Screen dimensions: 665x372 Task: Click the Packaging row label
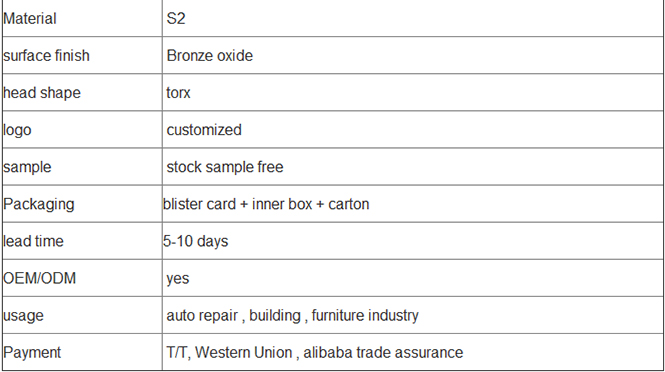pyautogui.click(x=39, y=204)
